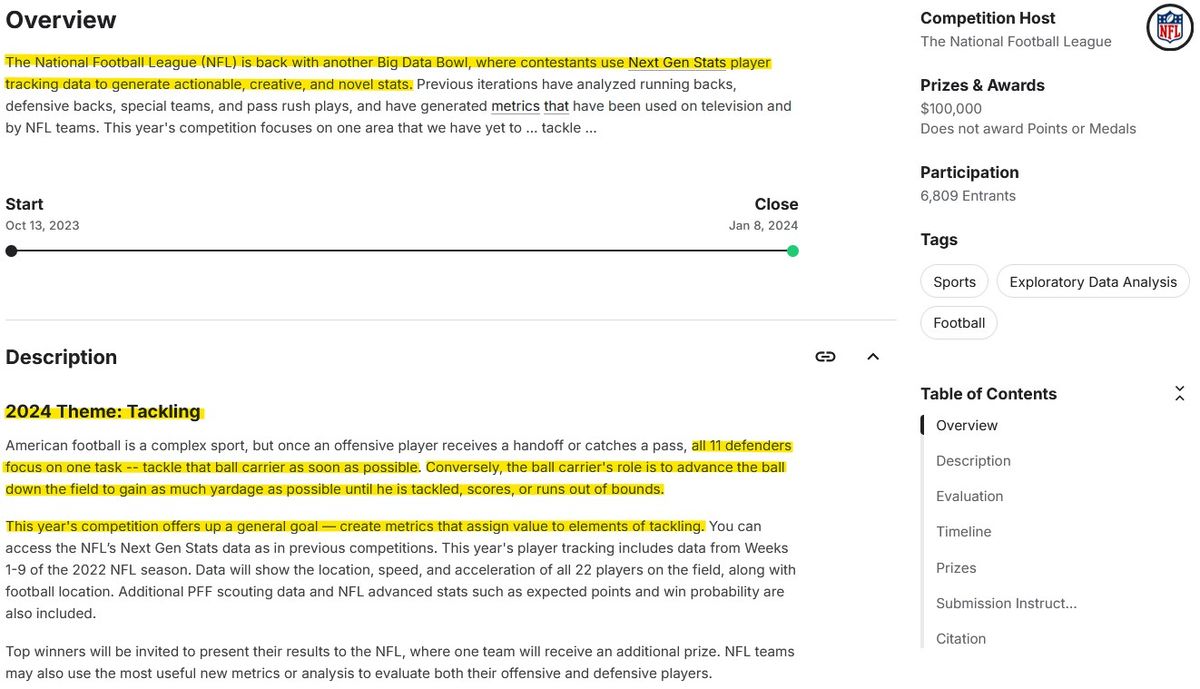This screenshot has width=1200, height=689.
Task: Go to Submission Instructions contents entry
Action: (1006, 603)
